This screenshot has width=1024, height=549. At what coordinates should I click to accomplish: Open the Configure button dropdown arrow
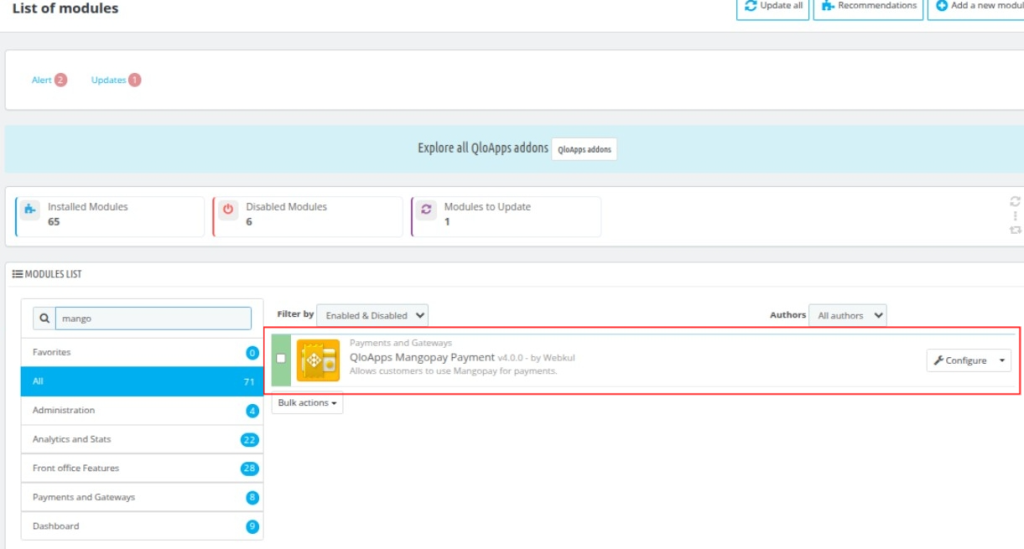pyautogui.click(x=1002, y=360)
